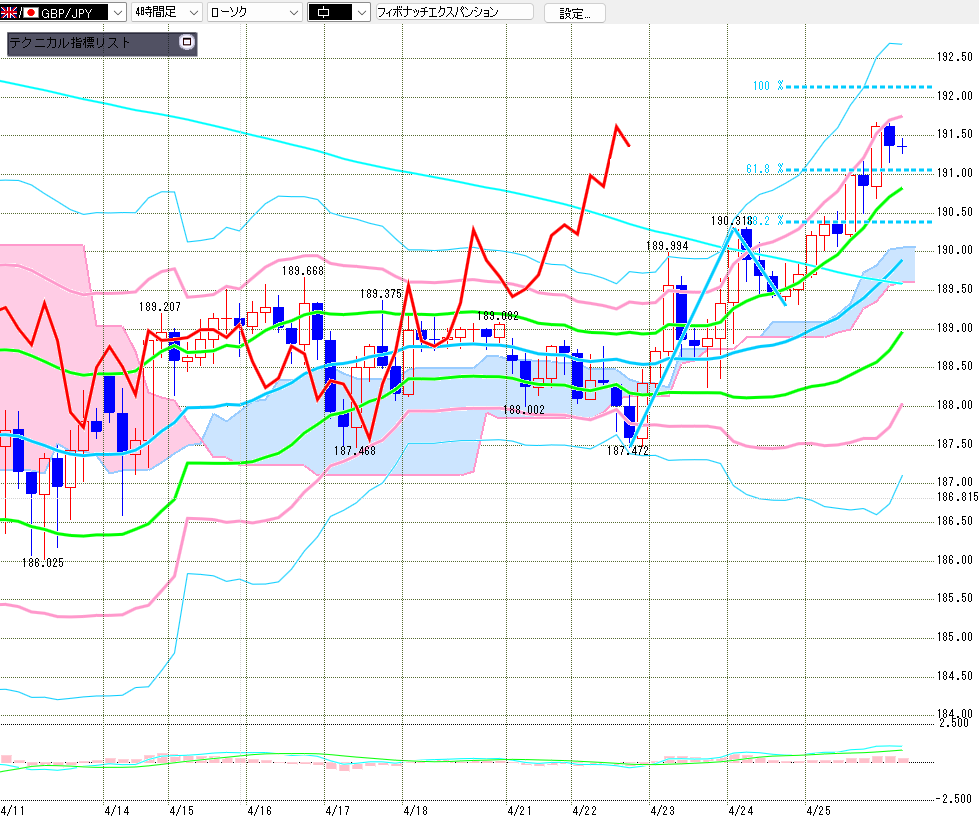Click the 61.8 % Fibonacci level label

[764, 169]
